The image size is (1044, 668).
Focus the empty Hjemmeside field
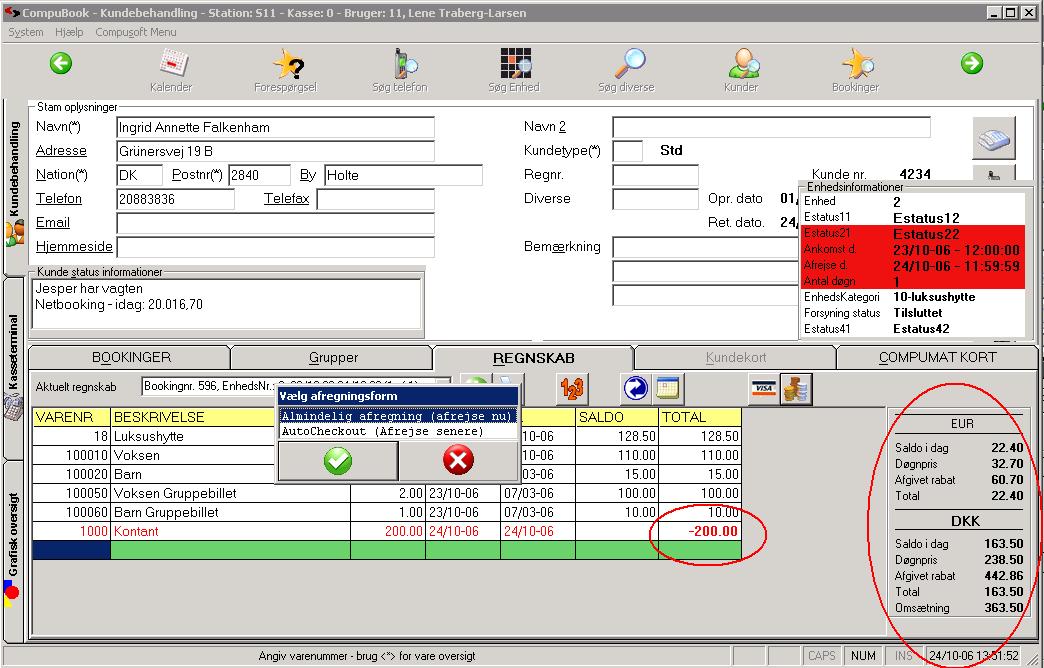(x=275, y=247)
